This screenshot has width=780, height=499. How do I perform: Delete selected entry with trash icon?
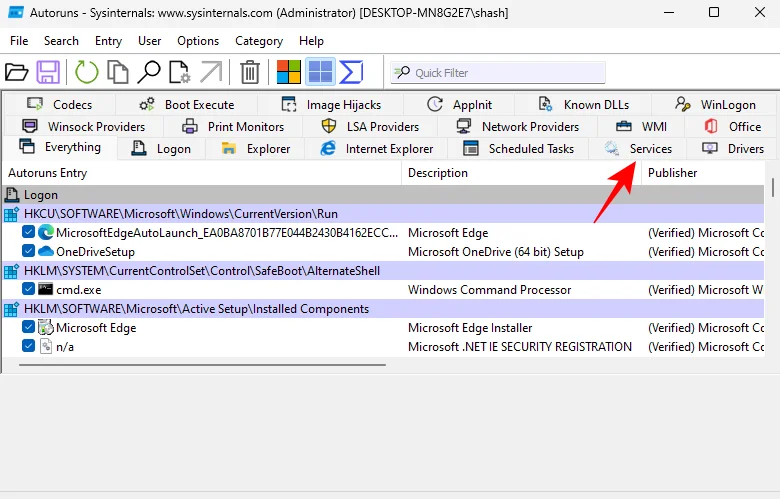click(250, 72)
